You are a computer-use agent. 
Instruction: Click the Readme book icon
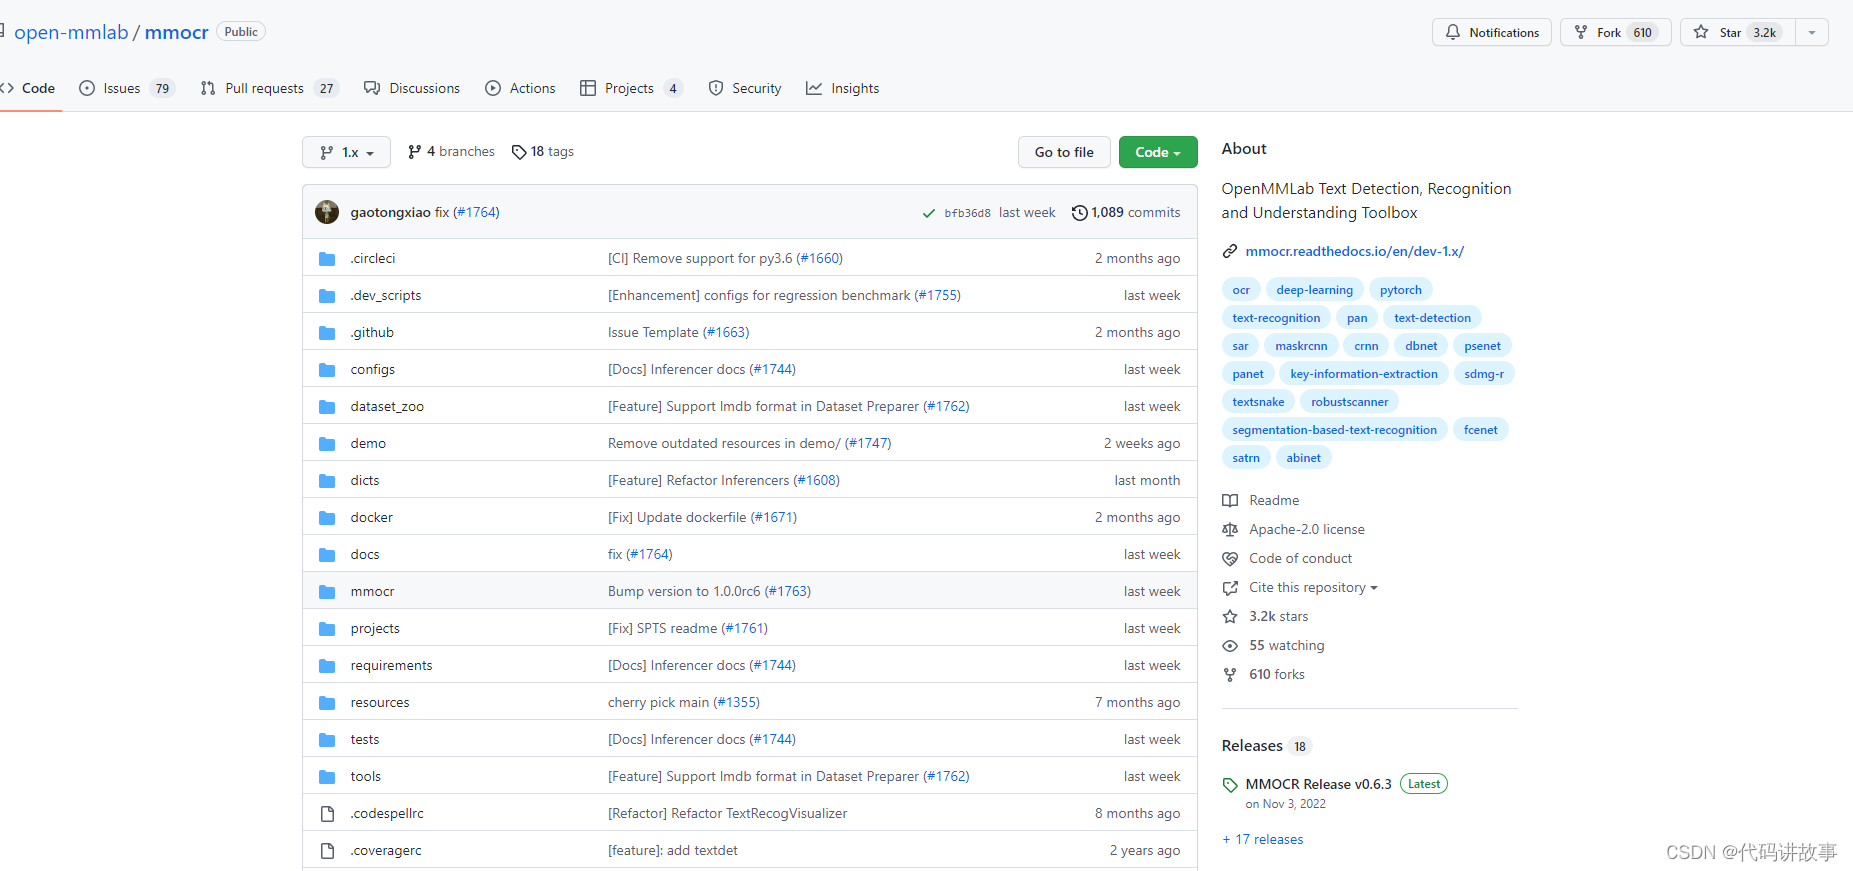(x=1230, y=500)
